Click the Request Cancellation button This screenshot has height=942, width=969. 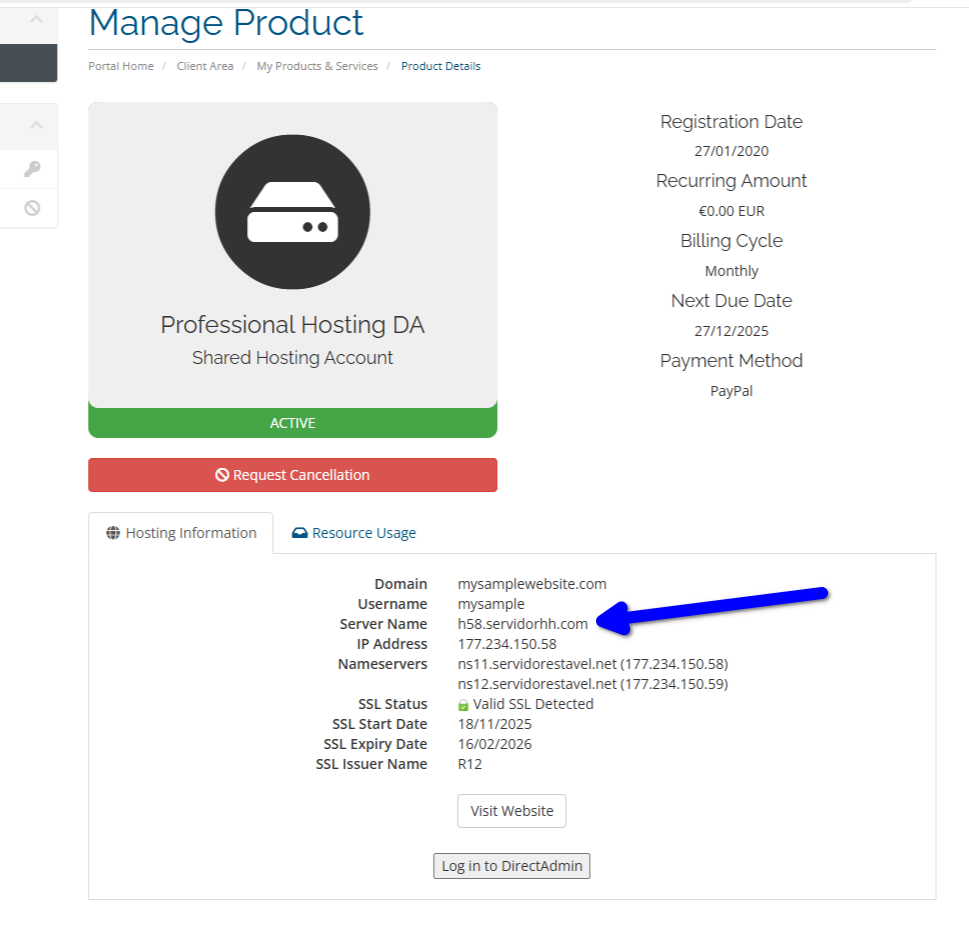tap(292, 474)
